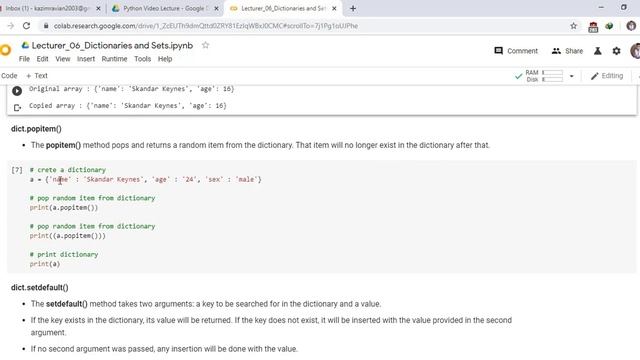Open the Edit menu

(42, 59)
